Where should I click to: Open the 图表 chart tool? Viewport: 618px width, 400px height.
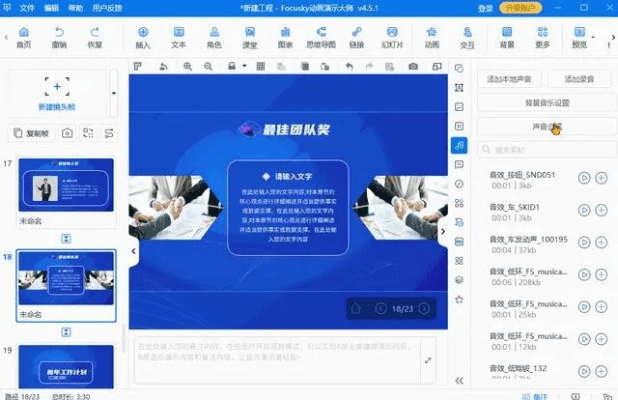click(285, 38)
